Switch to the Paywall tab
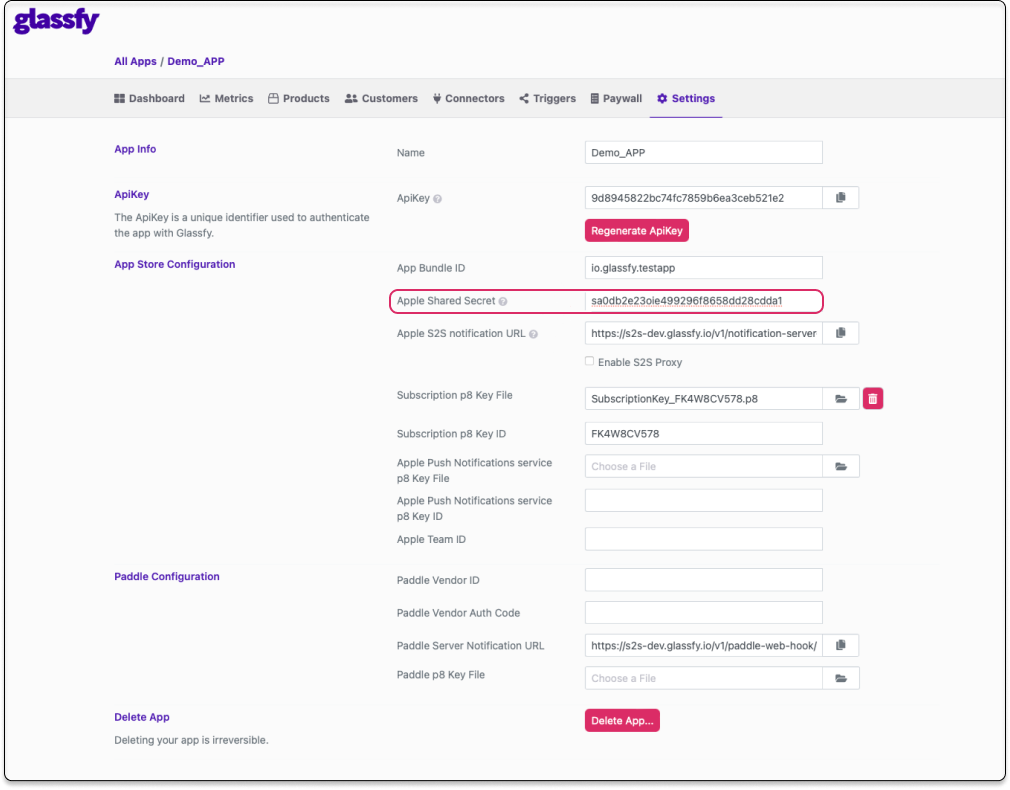Image resolution: width=1010 pixels, height=790 pixels. [x=616, y=99]
